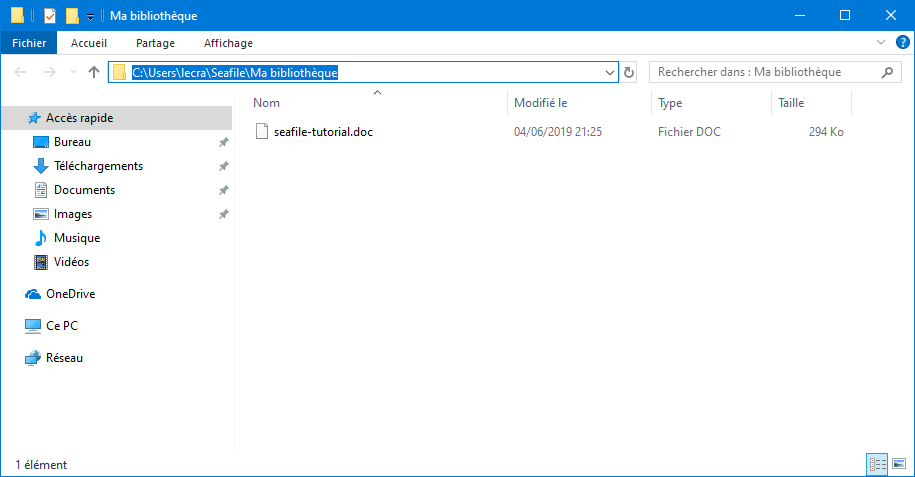Click the Bureau desktop icon
The width and height of the screenshot is (915, 477).
tap(41, 142)
